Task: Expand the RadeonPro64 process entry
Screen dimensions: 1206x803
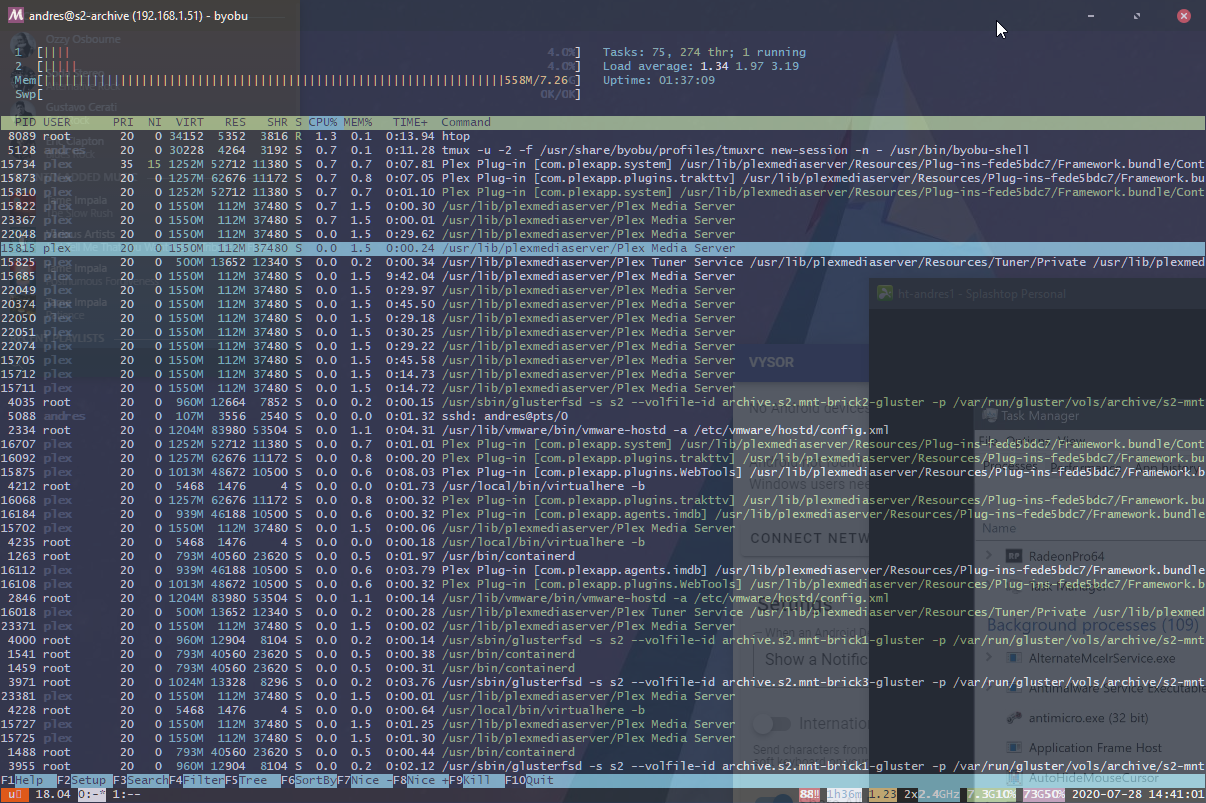Action: pyautogui.click(x=989, y=556)
